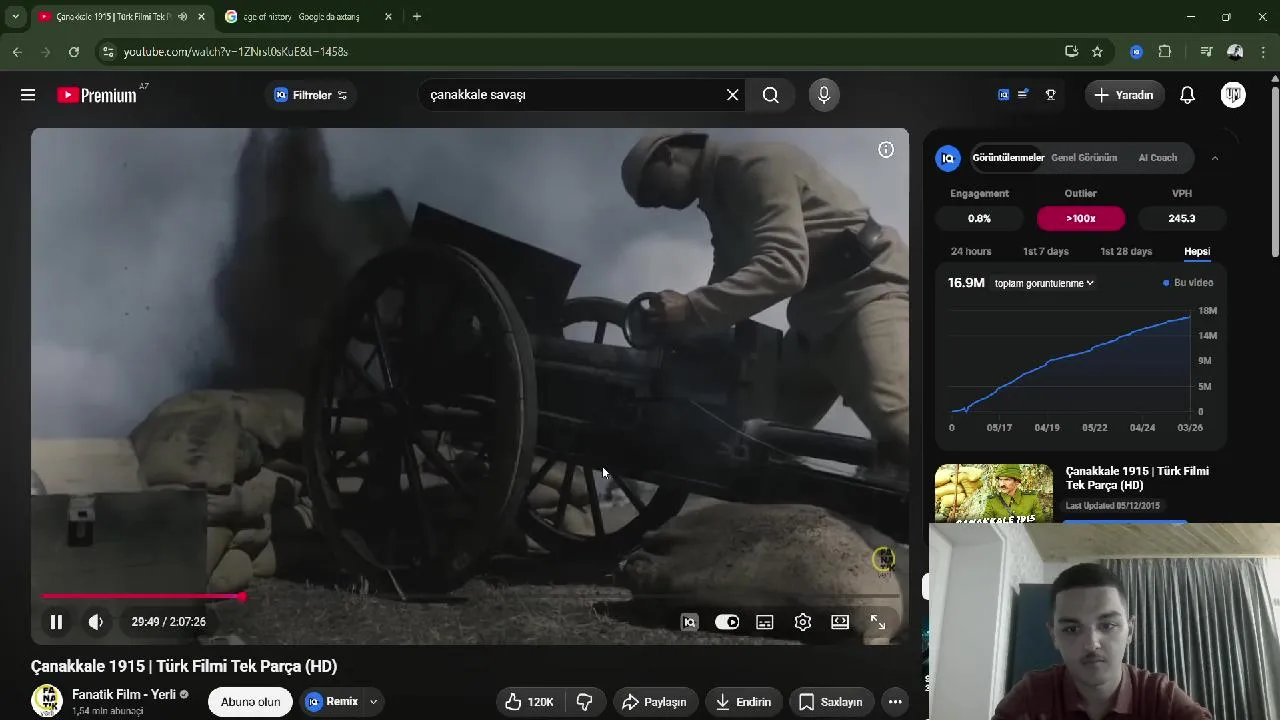Seek on the red video progress bar
Viewport: 1280px width, 720px height.
pyautogui.click(x=470, y=597)
